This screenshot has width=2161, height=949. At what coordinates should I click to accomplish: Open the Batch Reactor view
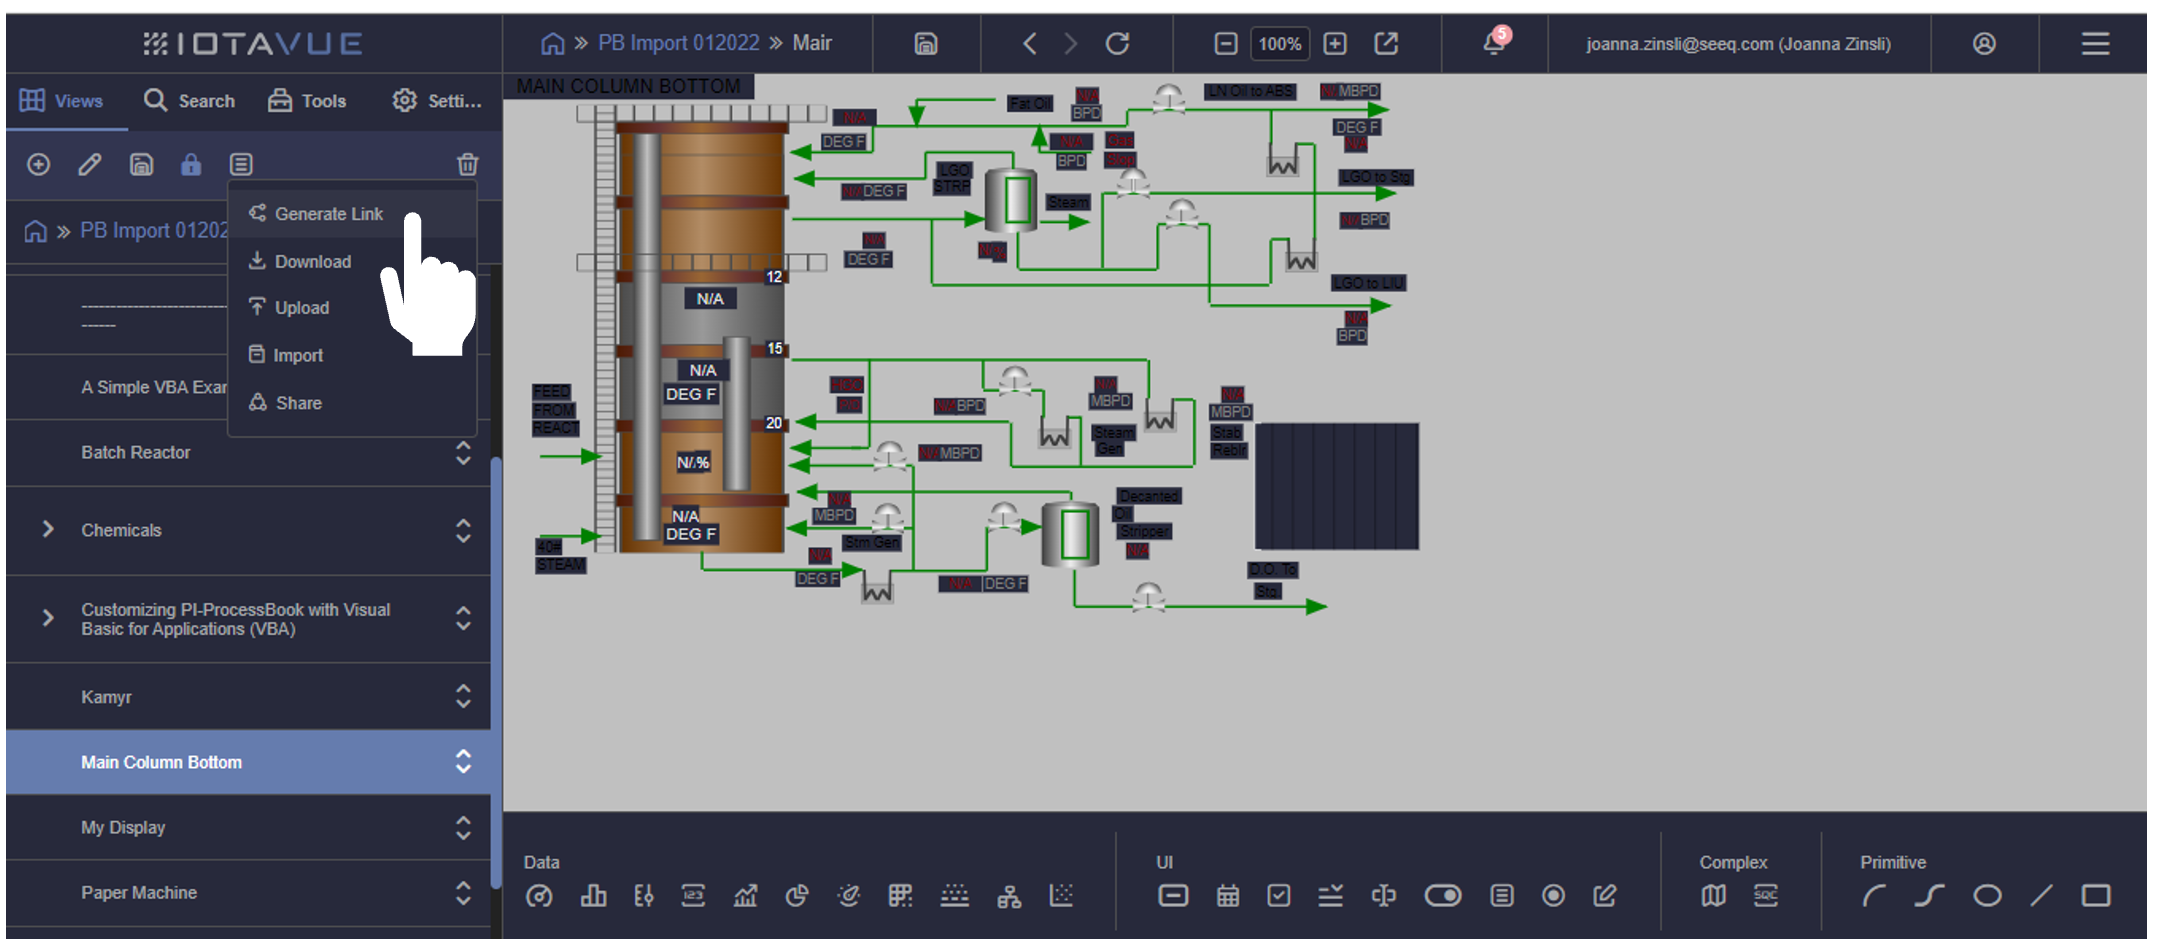136,452
